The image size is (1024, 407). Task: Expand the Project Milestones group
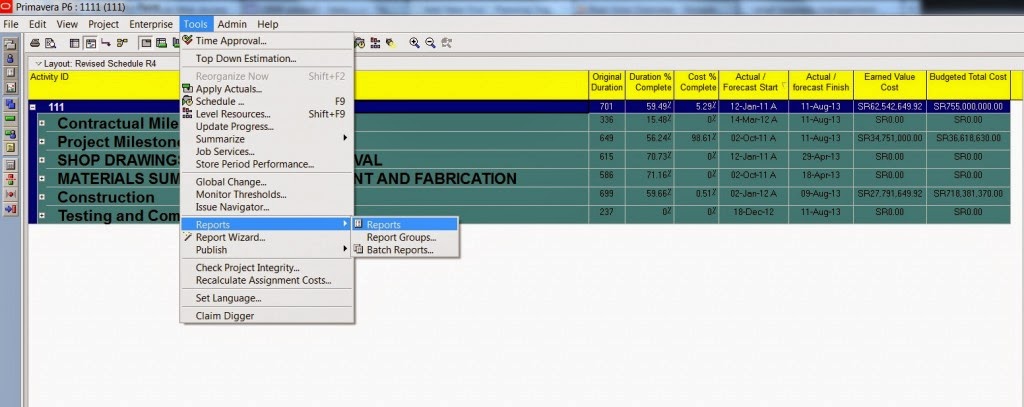point(42,141)
